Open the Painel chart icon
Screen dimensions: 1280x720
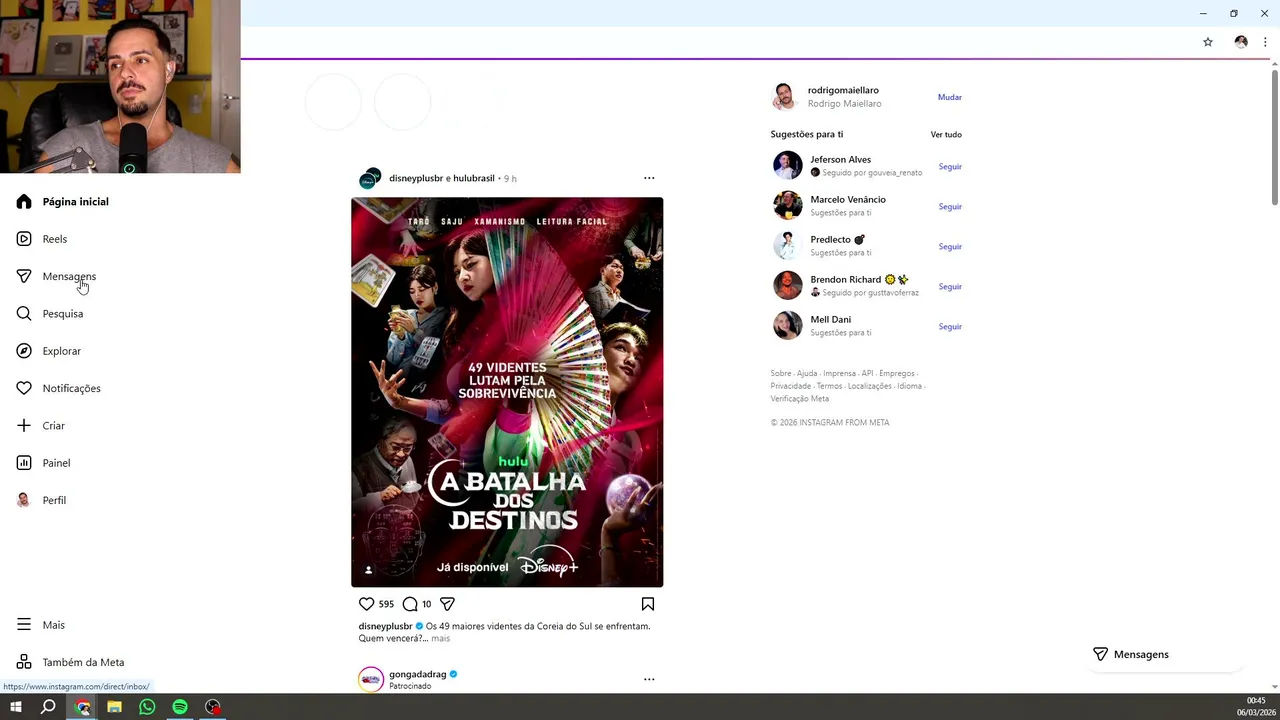pyautogui.click(x=24, y=463)
